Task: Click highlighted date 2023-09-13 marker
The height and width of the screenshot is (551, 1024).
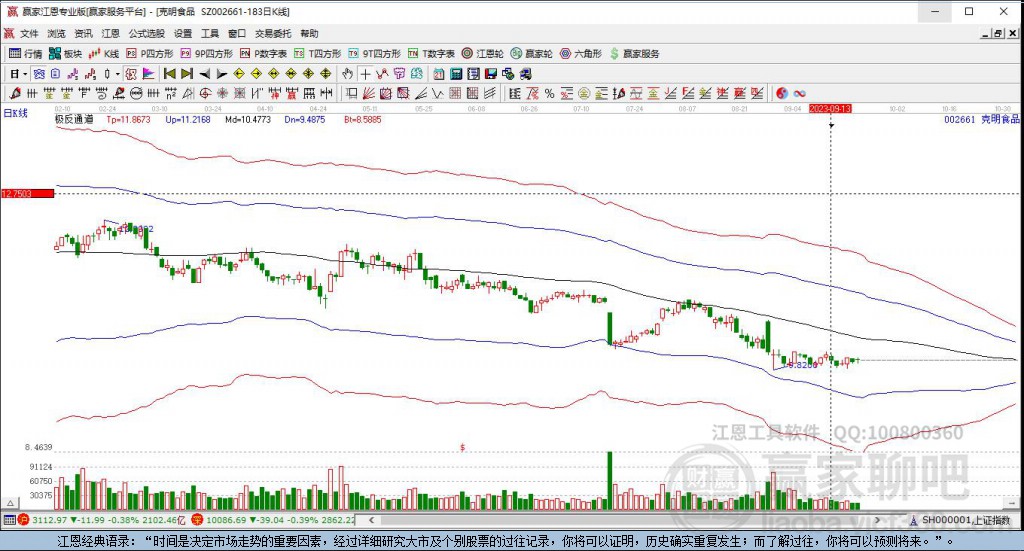Action: tap(830, 108)
